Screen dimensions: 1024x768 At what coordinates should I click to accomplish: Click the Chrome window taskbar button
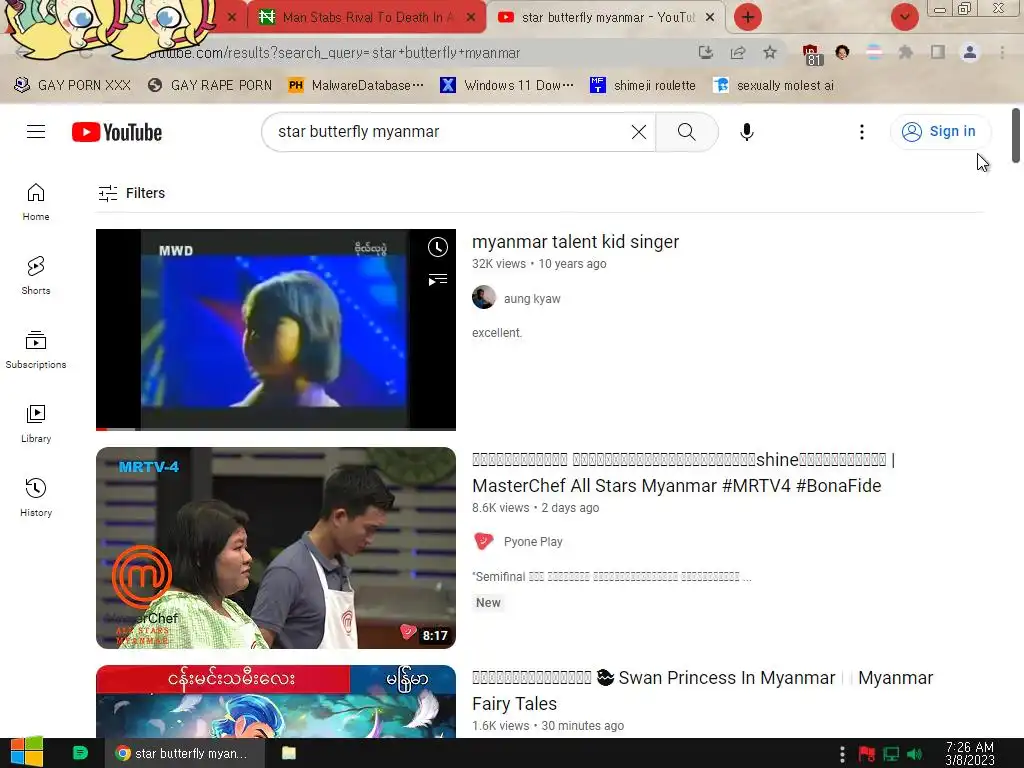pyautogui.click(x=184, y=753)
